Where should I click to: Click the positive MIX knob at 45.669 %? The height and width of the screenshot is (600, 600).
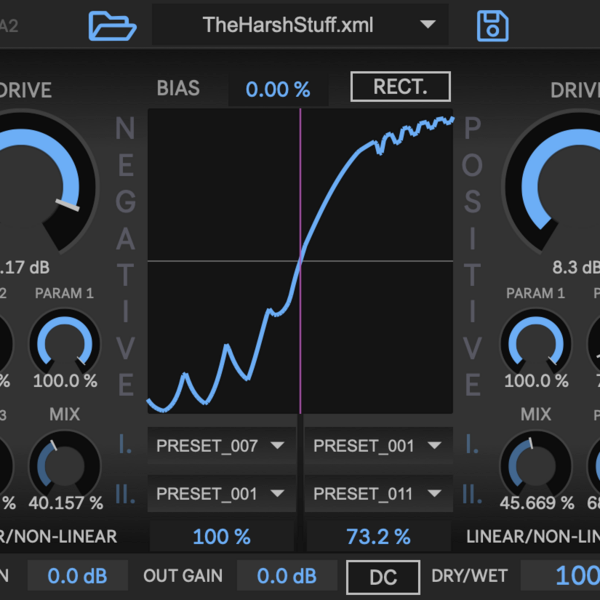coord(535,464)
